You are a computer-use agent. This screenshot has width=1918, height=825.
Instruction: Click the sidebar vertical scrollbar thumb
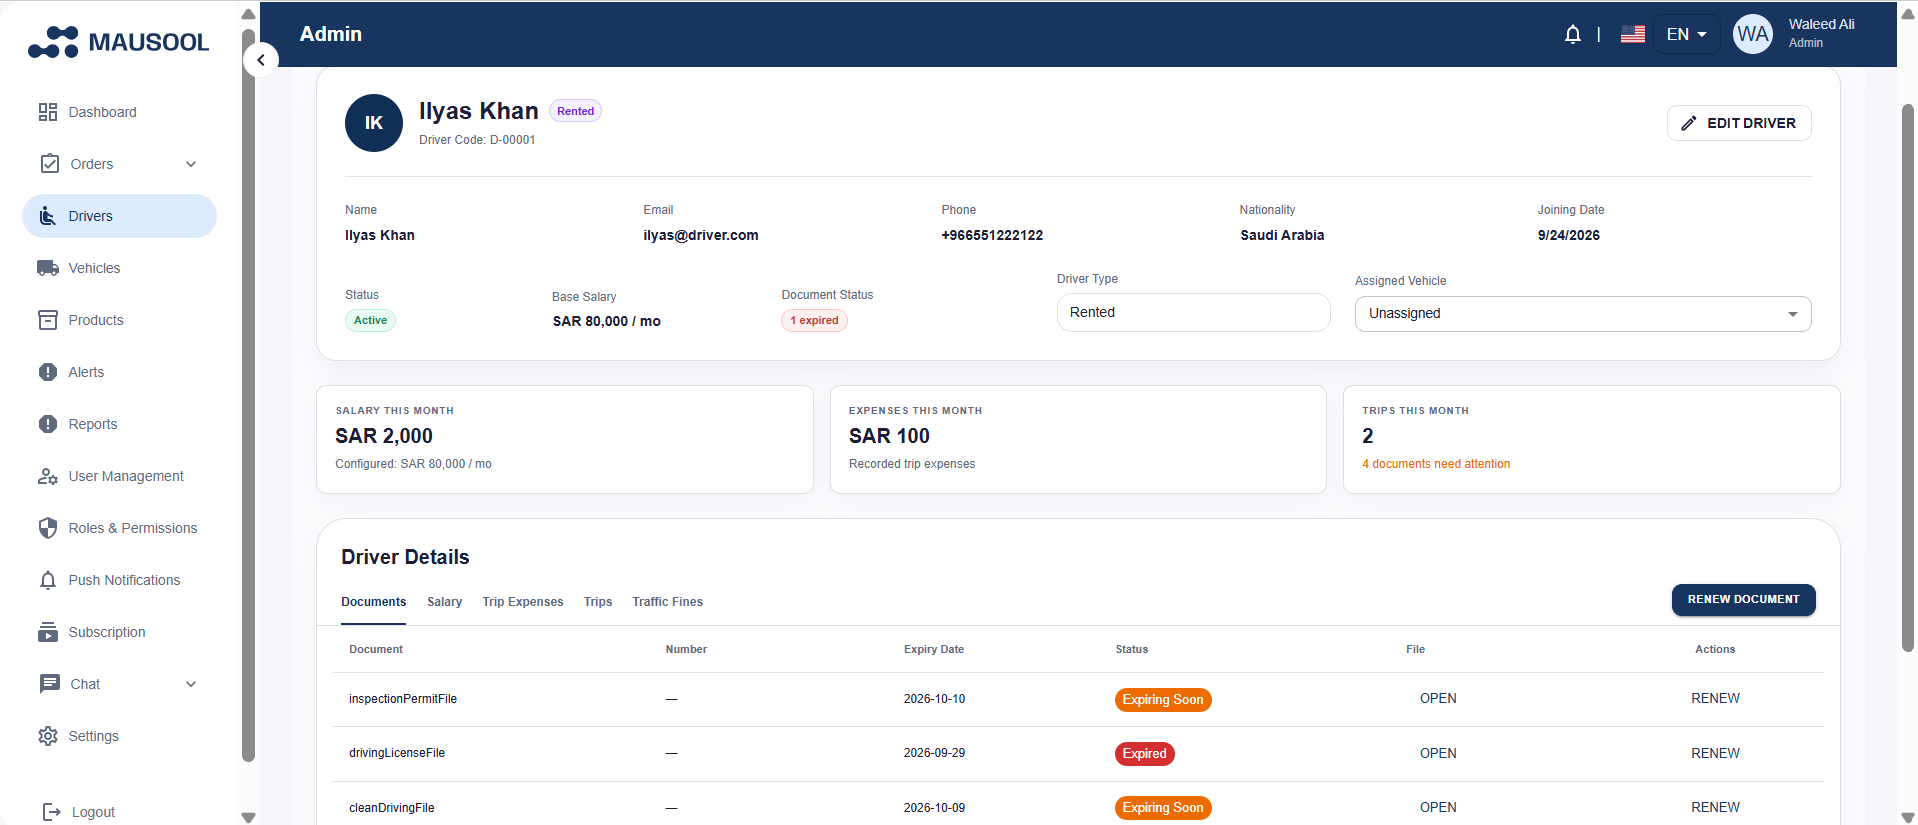248,395
